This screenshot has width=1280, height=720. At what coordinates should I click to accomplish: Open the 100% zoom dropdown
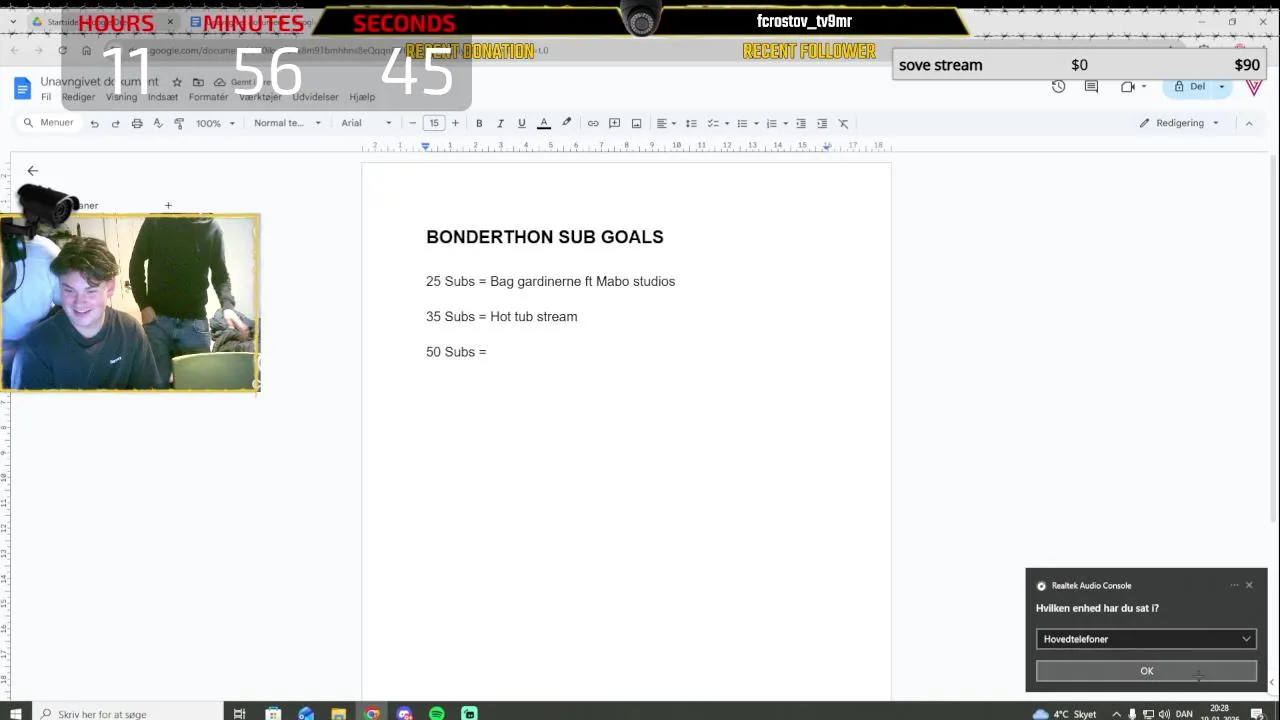pos(215,123)
